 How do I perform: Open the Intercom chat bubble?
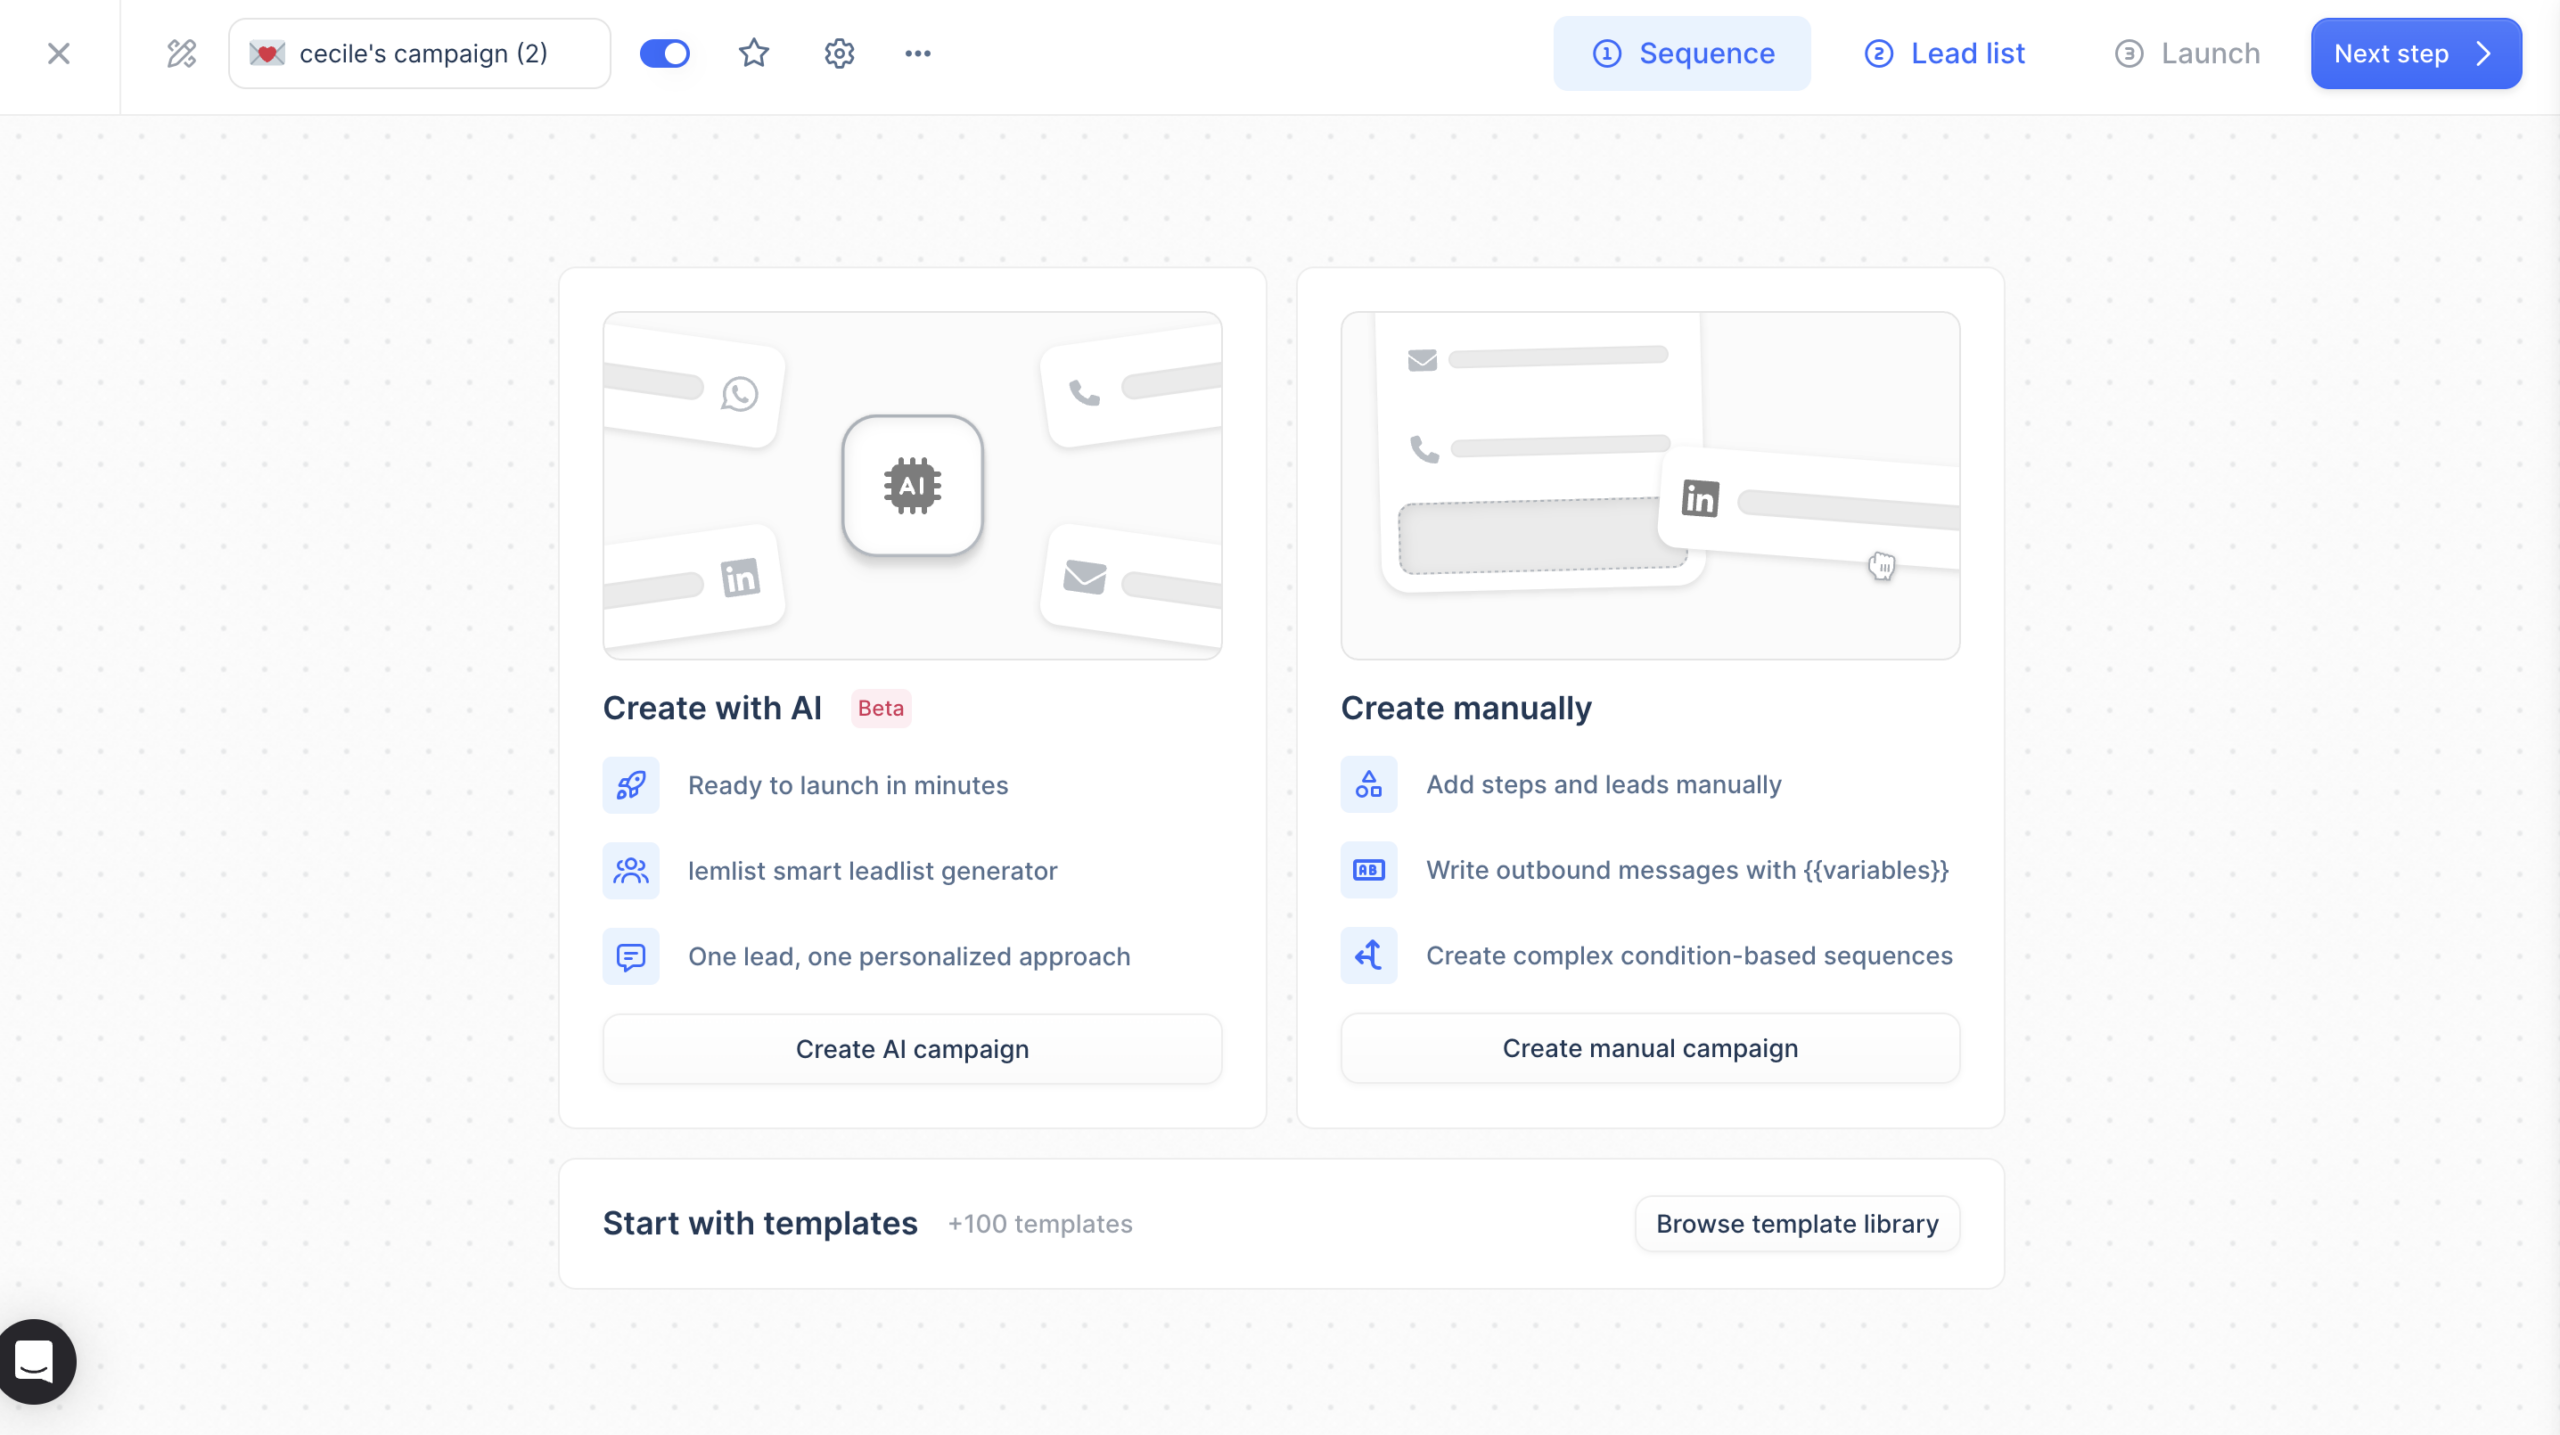[36, 1361]
